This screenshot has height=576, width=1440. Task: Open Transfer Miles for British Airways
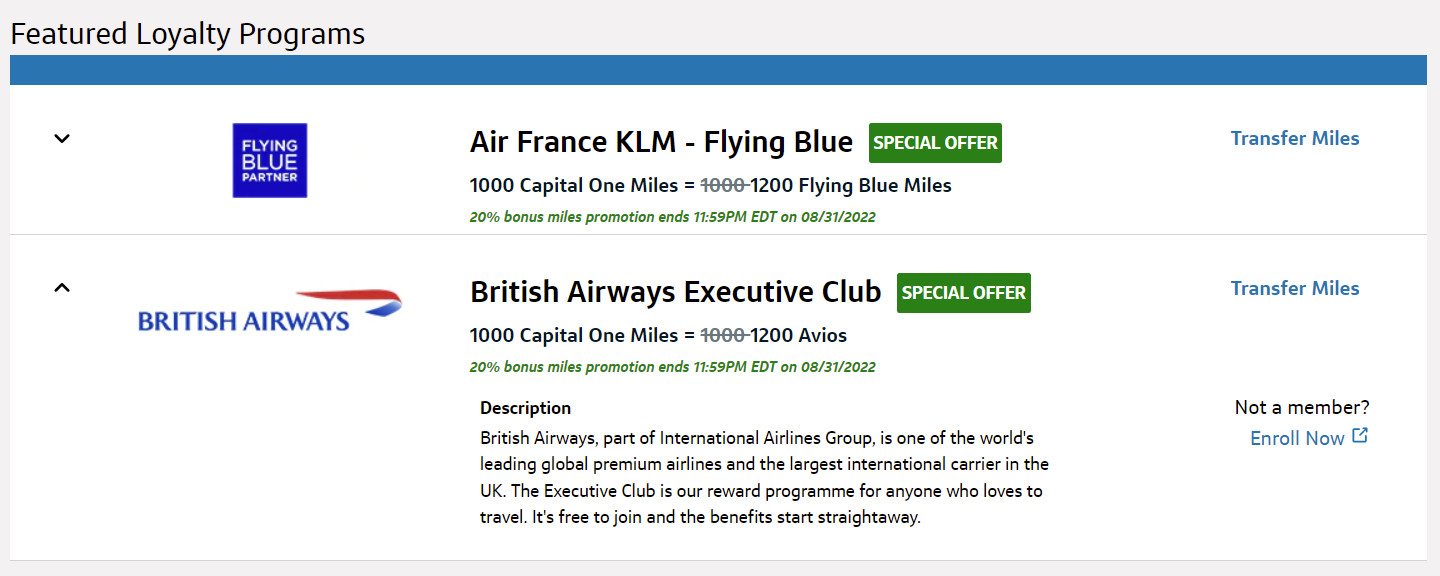(1295, 288)
